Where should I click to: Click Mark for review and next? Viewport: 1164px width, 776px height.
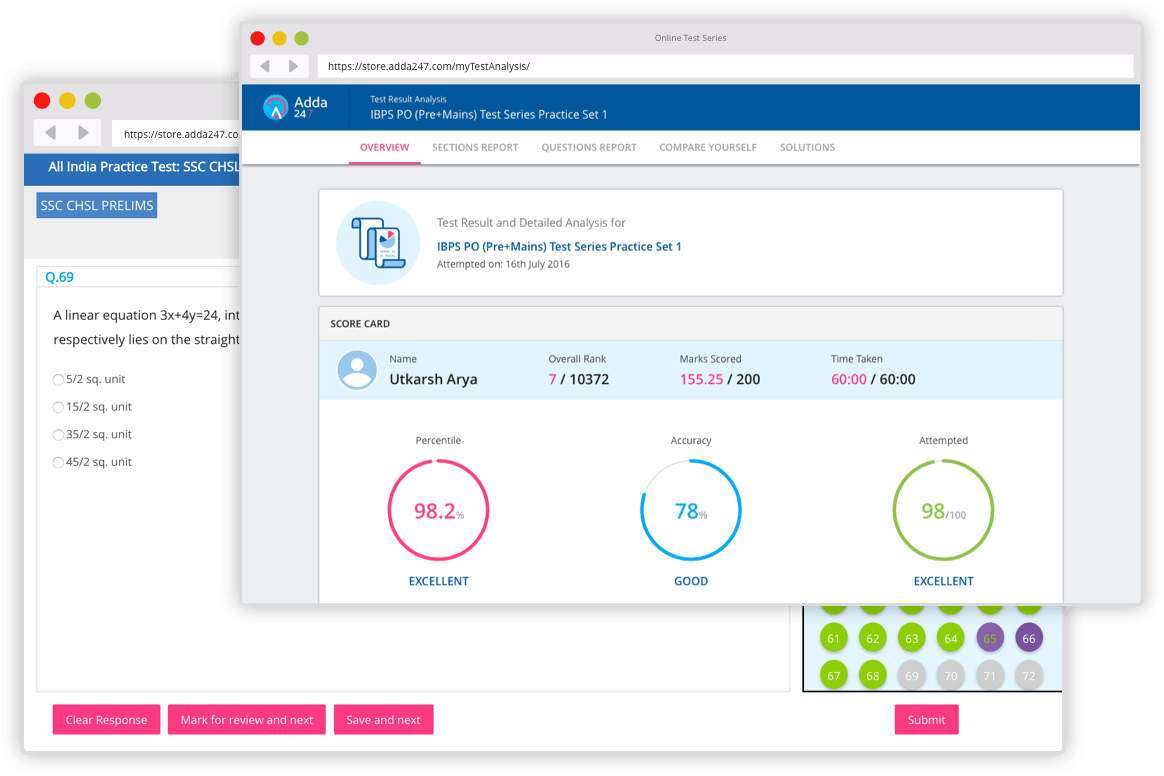pyautogui.click(x=246, y=720)
